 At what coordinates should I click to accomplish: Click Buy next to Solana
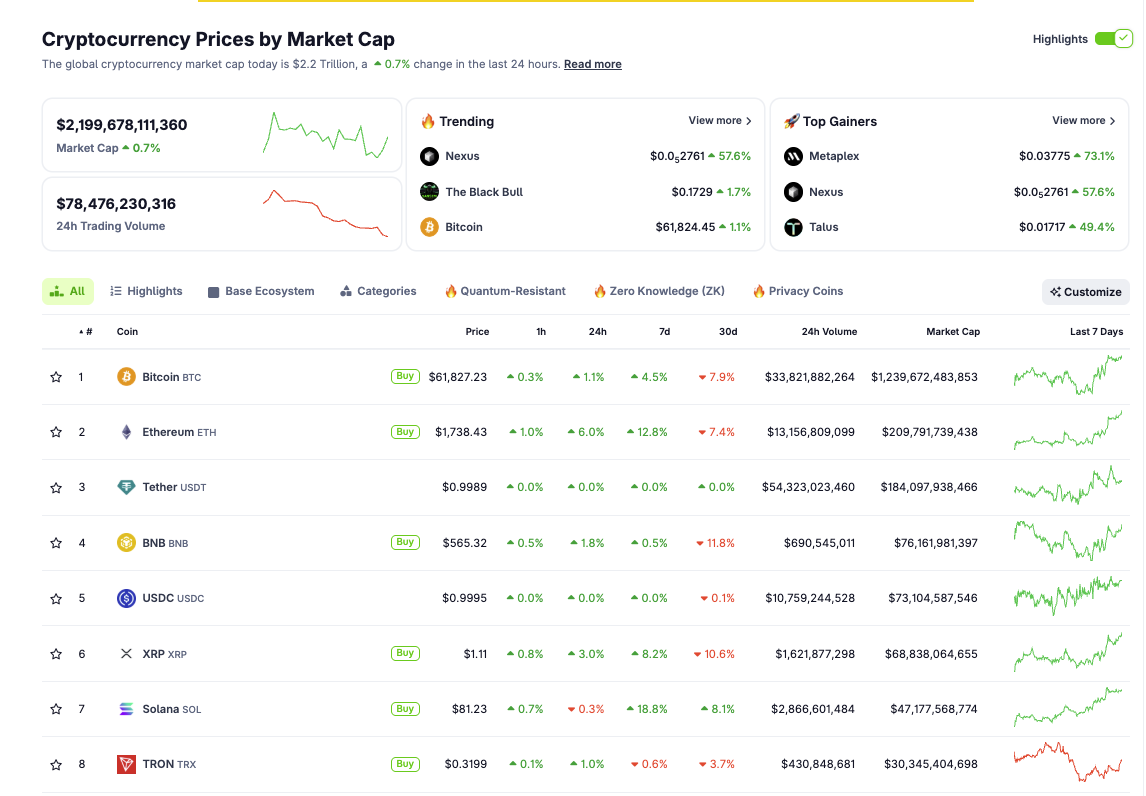click(406, 709)
